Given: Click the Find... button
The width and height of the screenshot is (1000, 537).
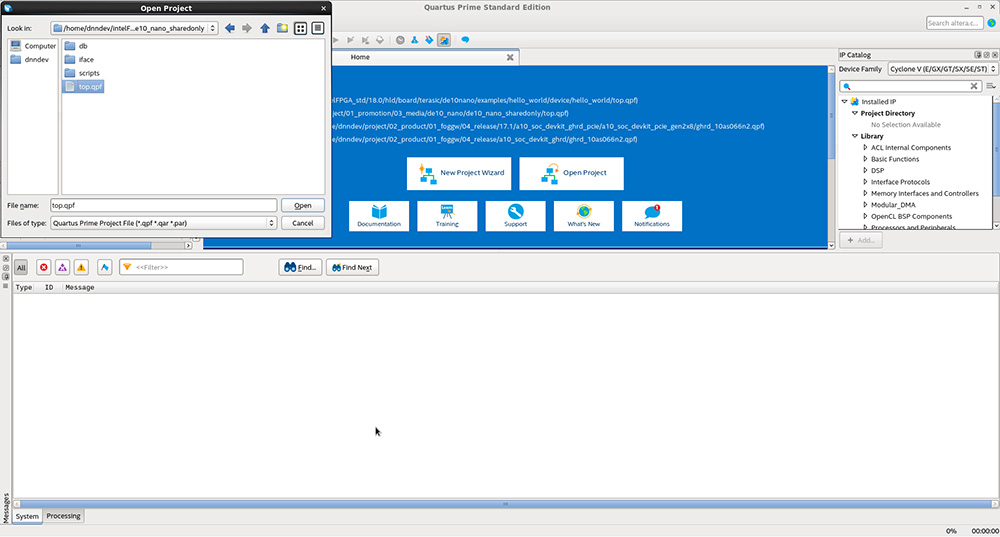Looking at the screenshot, I should (x=300, y=267).
